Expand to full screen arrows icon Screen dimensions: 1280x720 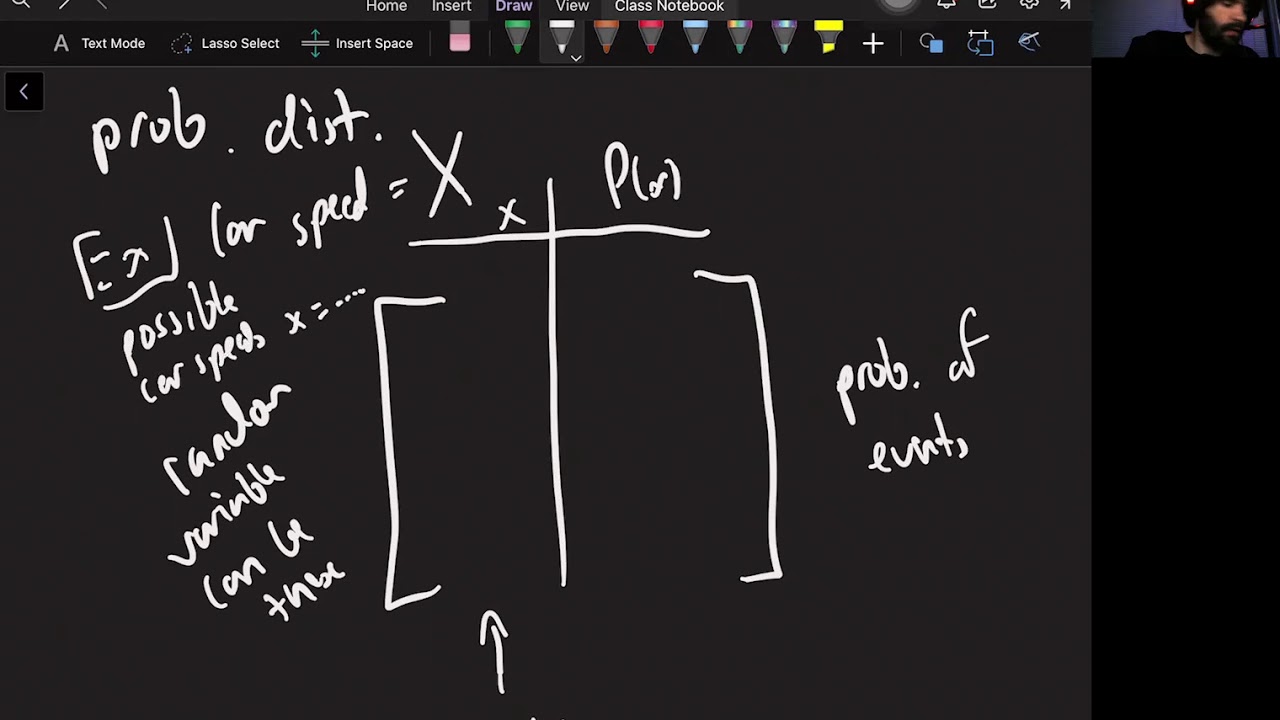pyautogui.click(x=1066, y=4)
